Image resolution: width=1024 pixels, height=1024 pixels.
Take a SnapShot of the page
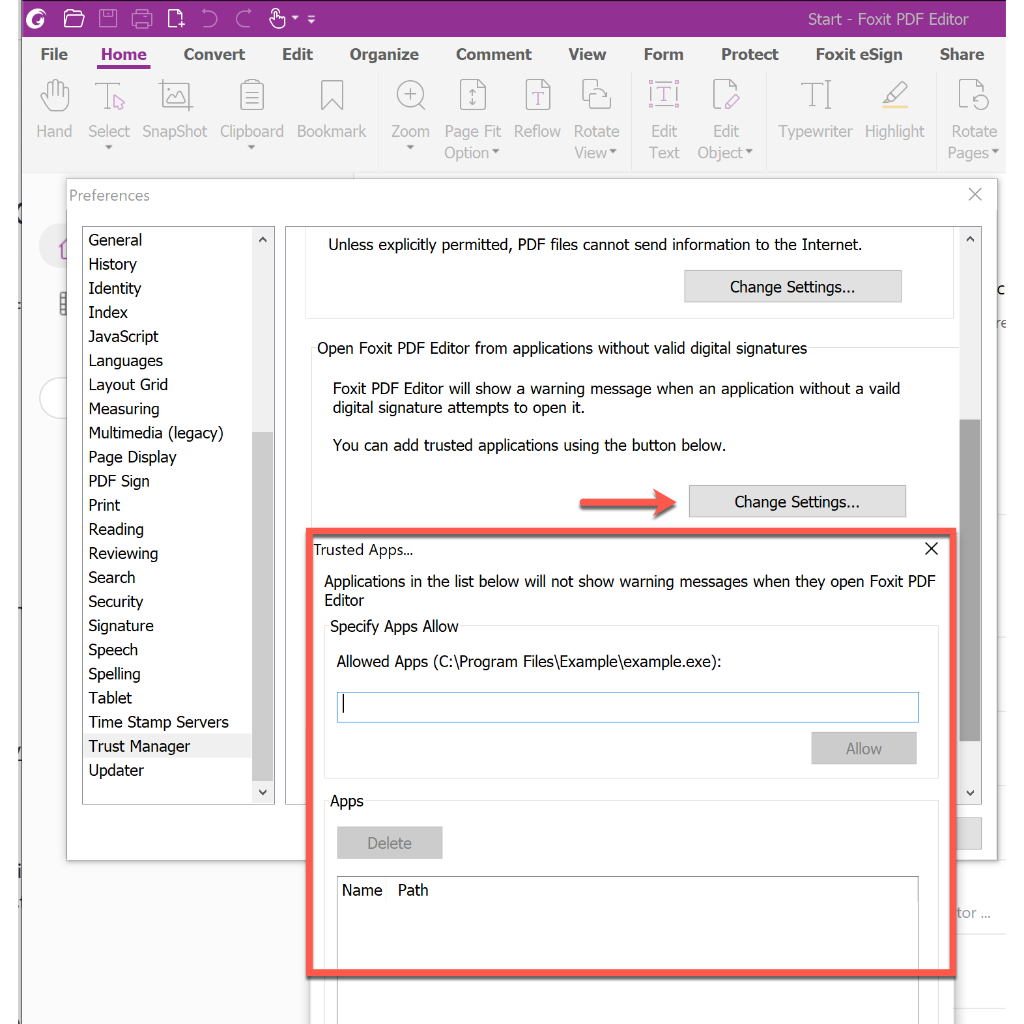[175, 109]
